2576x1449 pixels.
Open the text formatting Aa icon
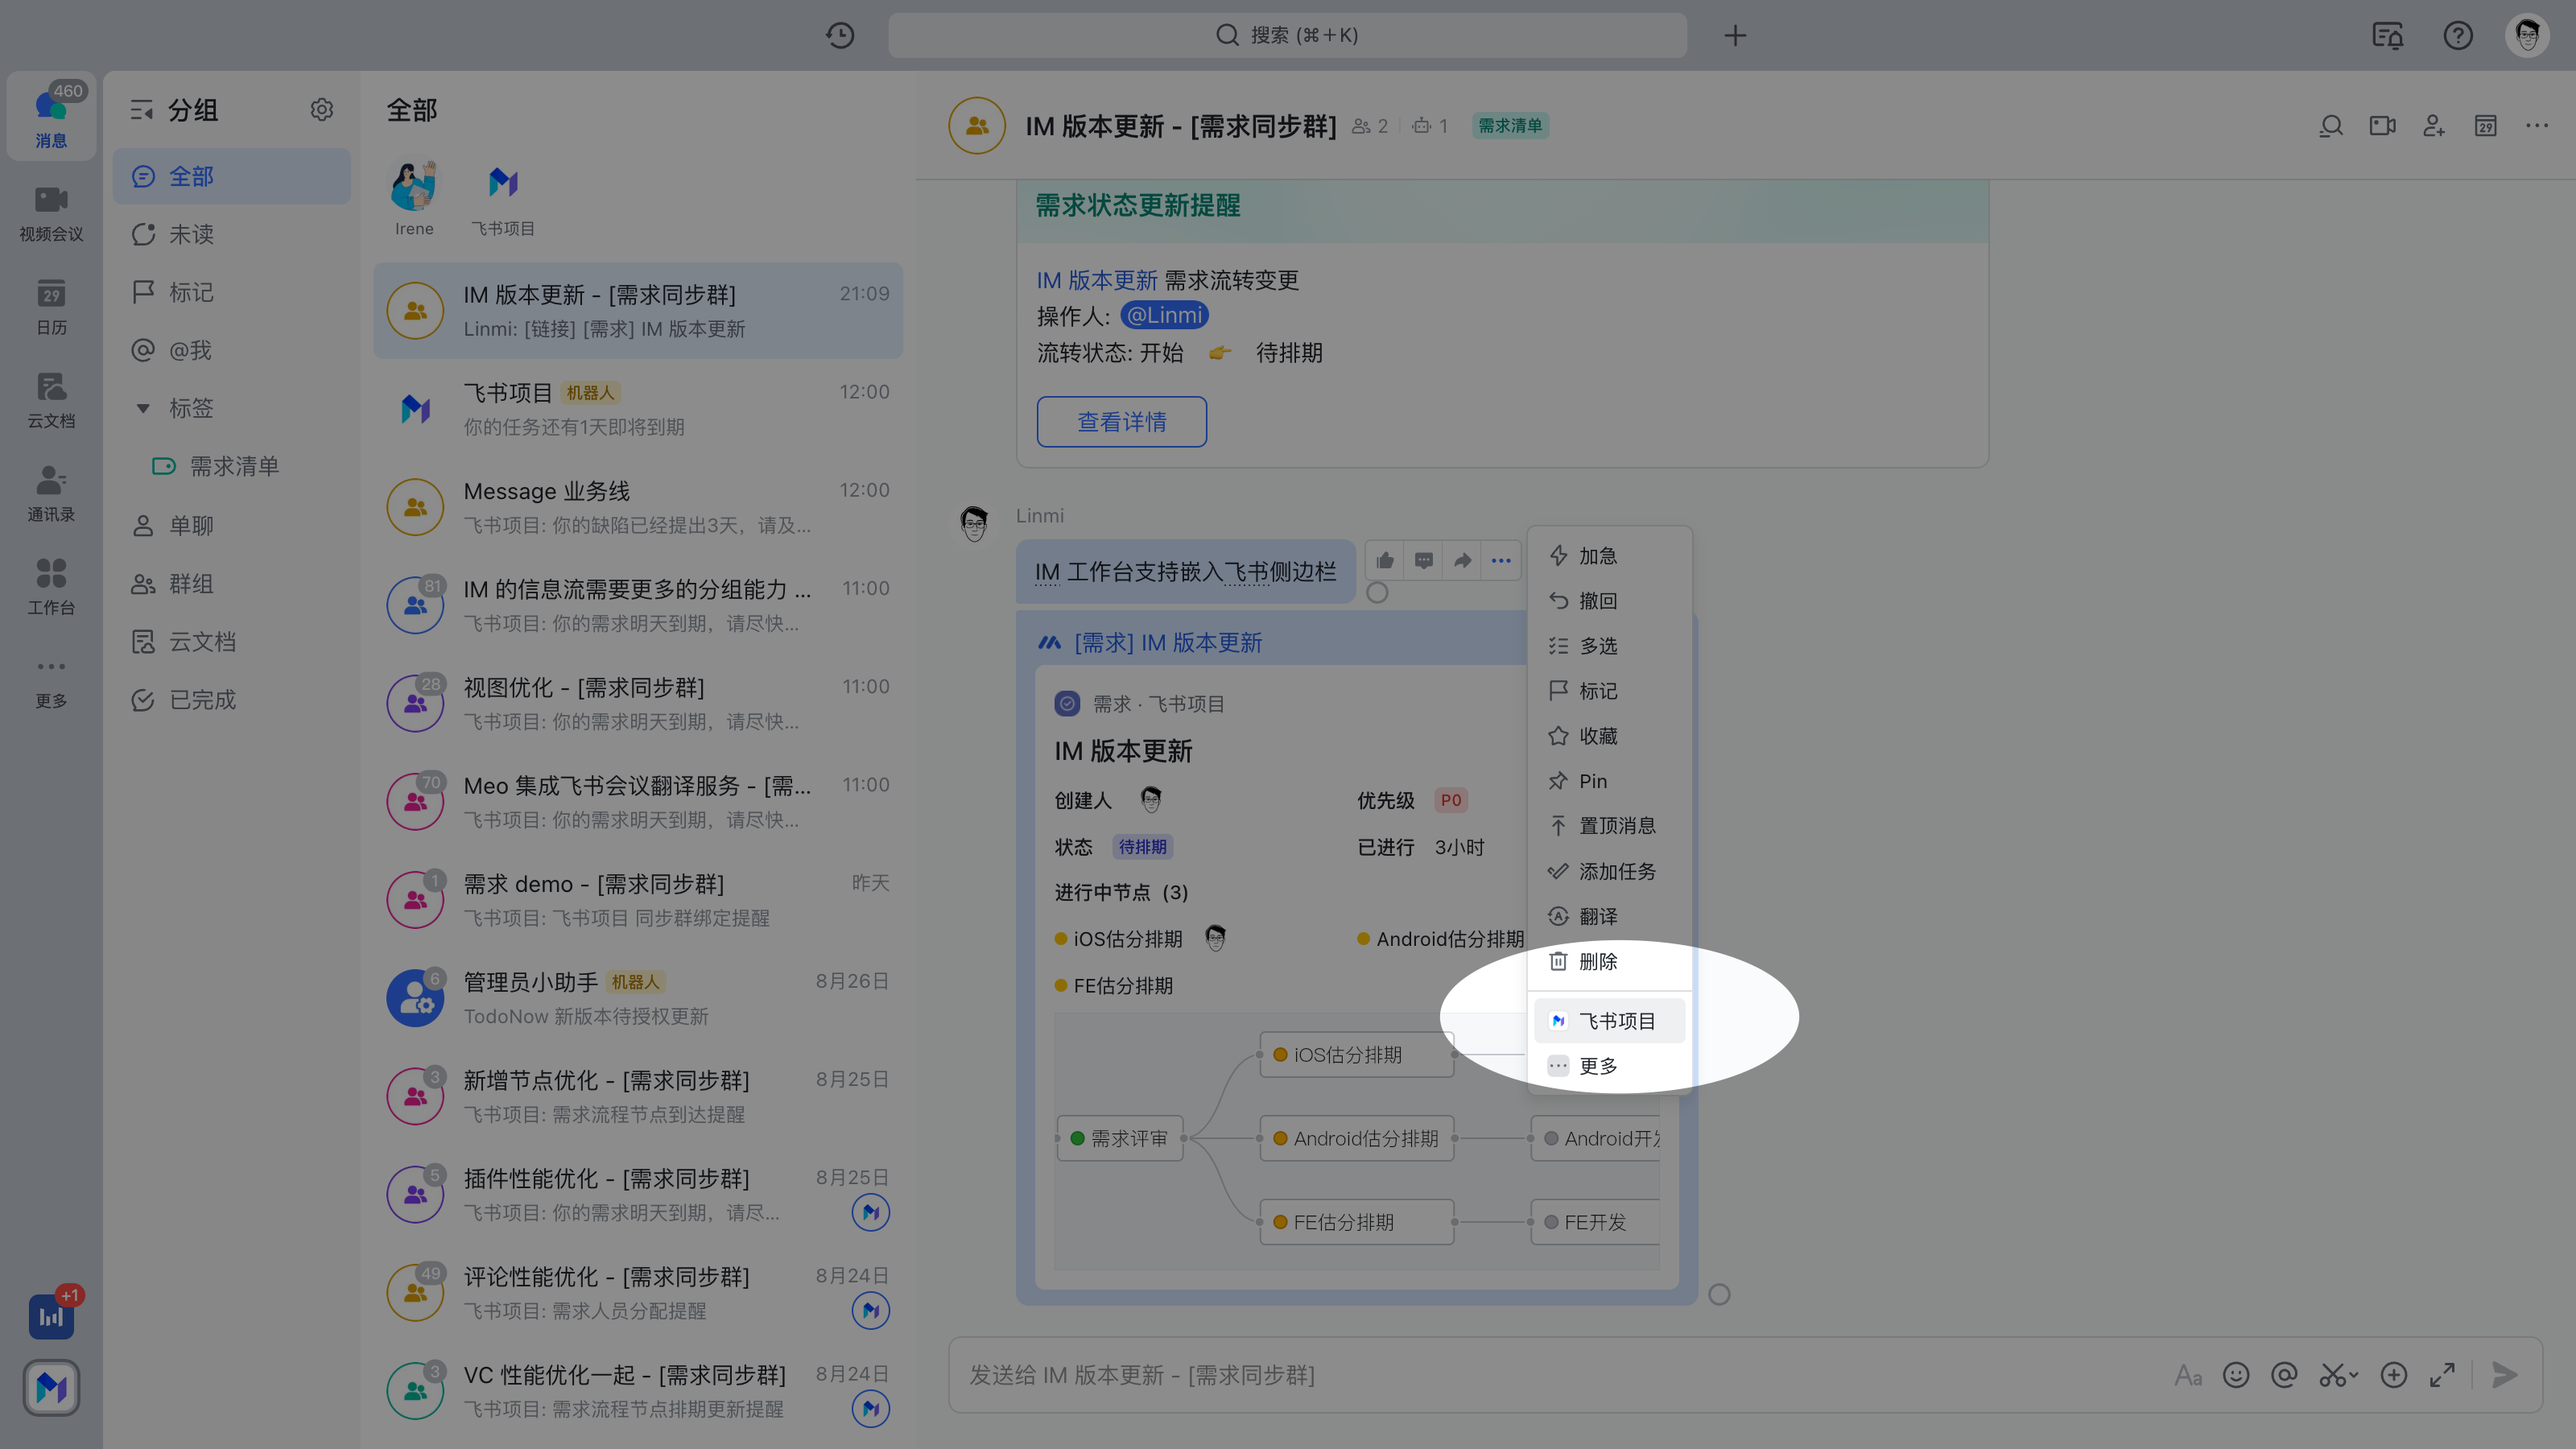2188,1375
